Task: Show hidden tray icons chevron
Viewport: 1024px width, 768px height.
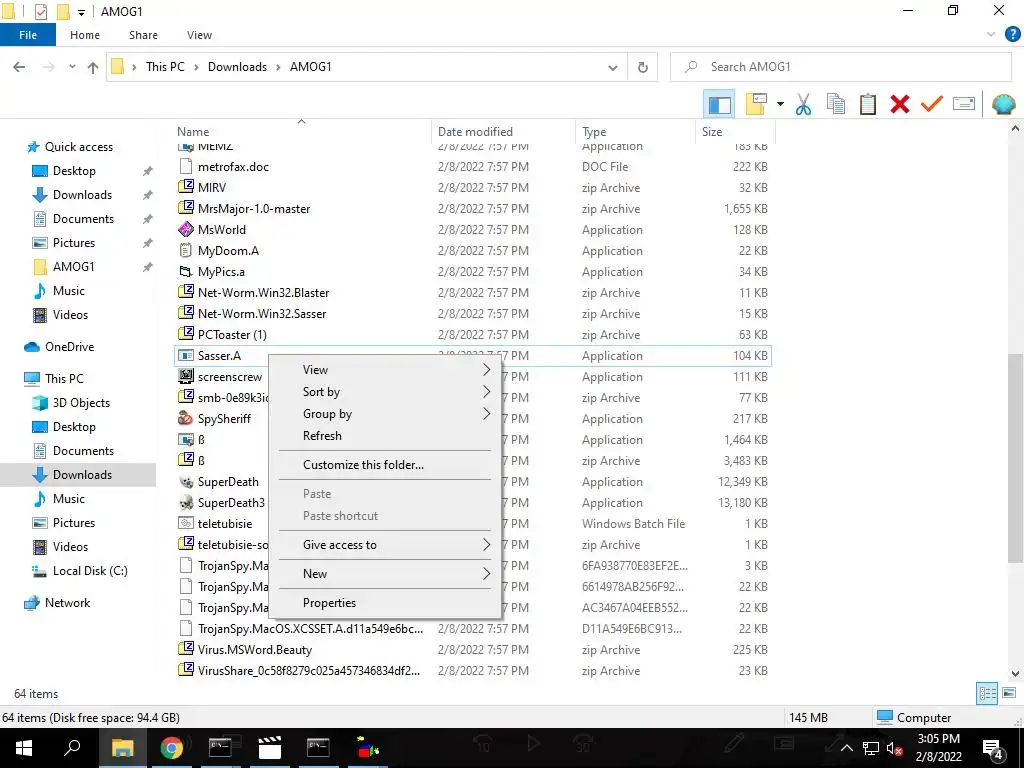Action: (846, 748)
